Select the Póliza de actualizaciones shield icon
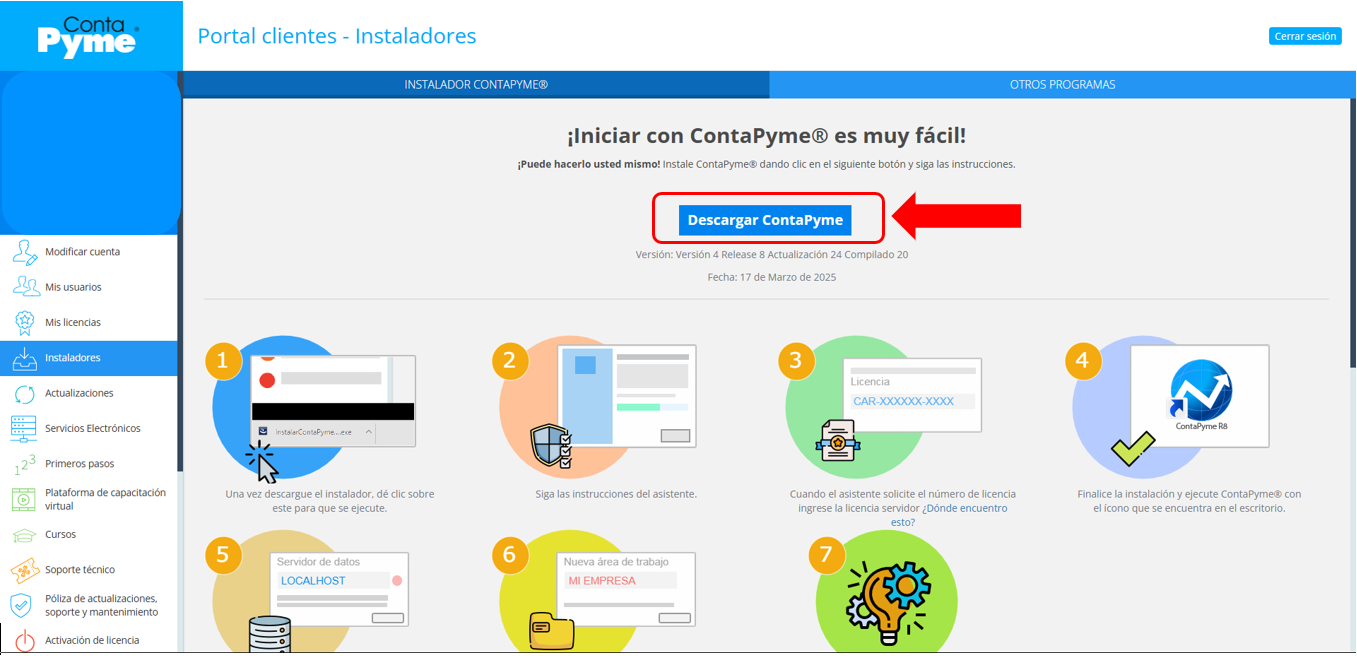Viewport: 1357px width, 656px height. click(22, 605)
